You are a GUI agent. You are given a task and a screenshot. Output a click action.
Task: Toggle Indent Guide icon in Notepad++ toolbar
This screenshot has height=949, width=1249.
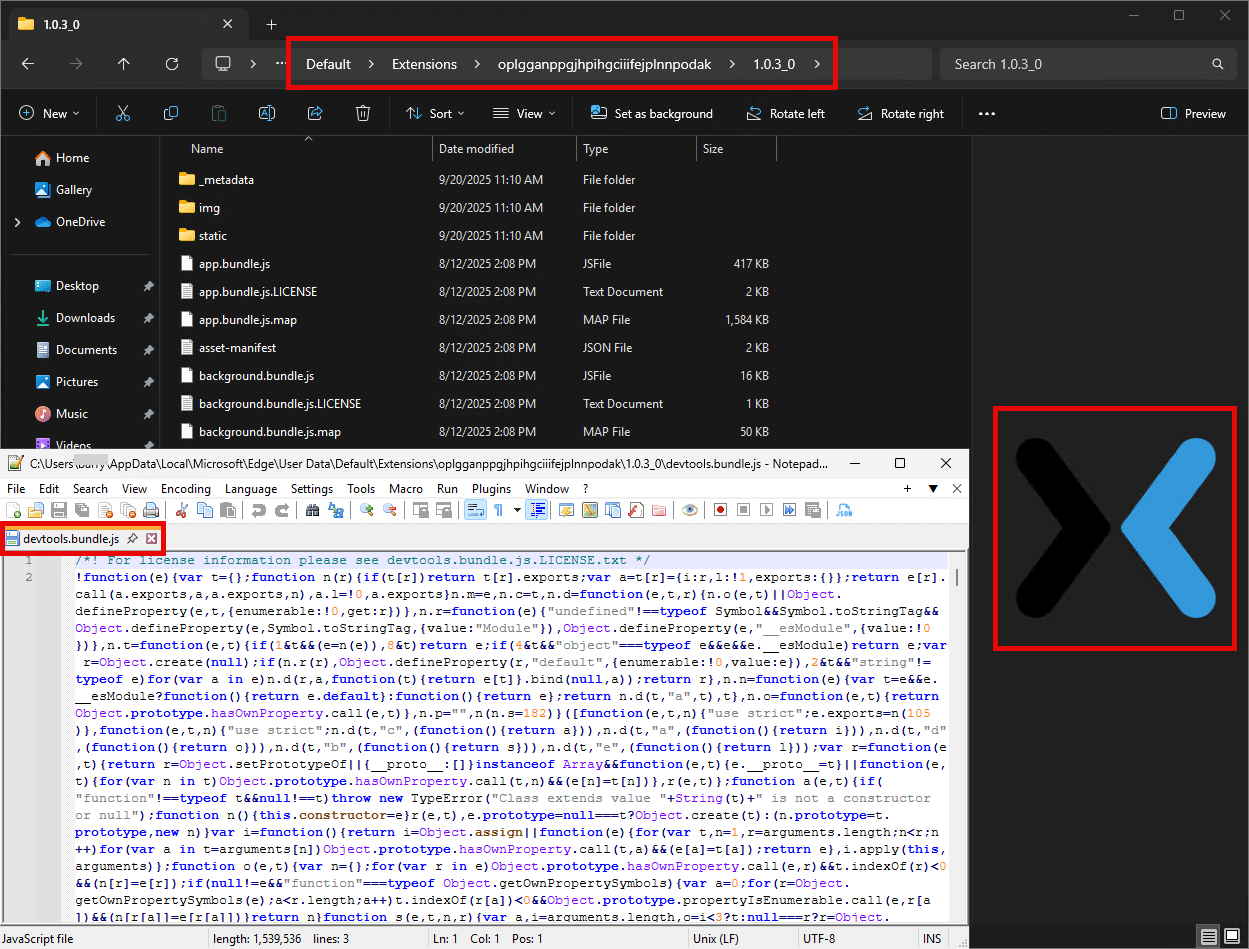click(x=538, y=510)
